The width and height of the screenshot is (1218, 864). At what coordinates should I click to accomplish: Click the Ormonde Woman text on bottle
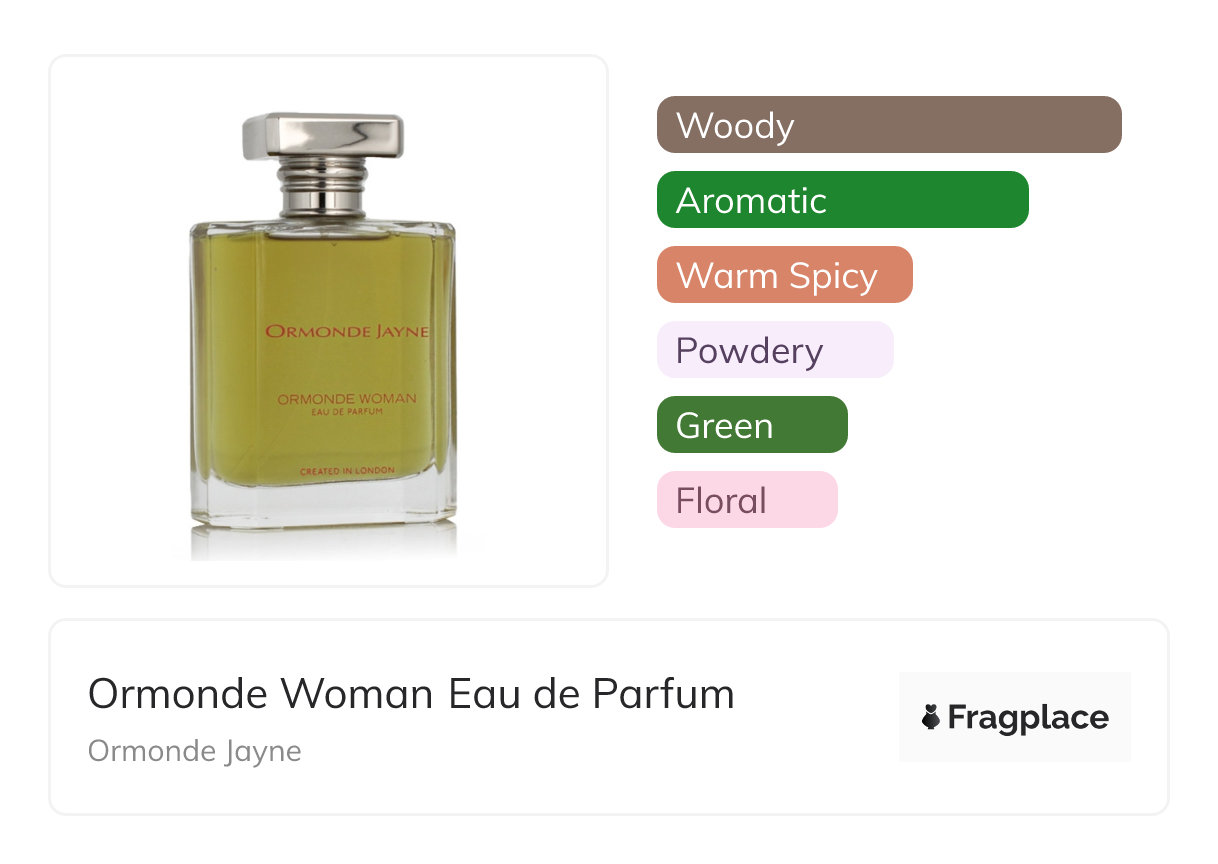pyautogui.click(x=347, y=399)
